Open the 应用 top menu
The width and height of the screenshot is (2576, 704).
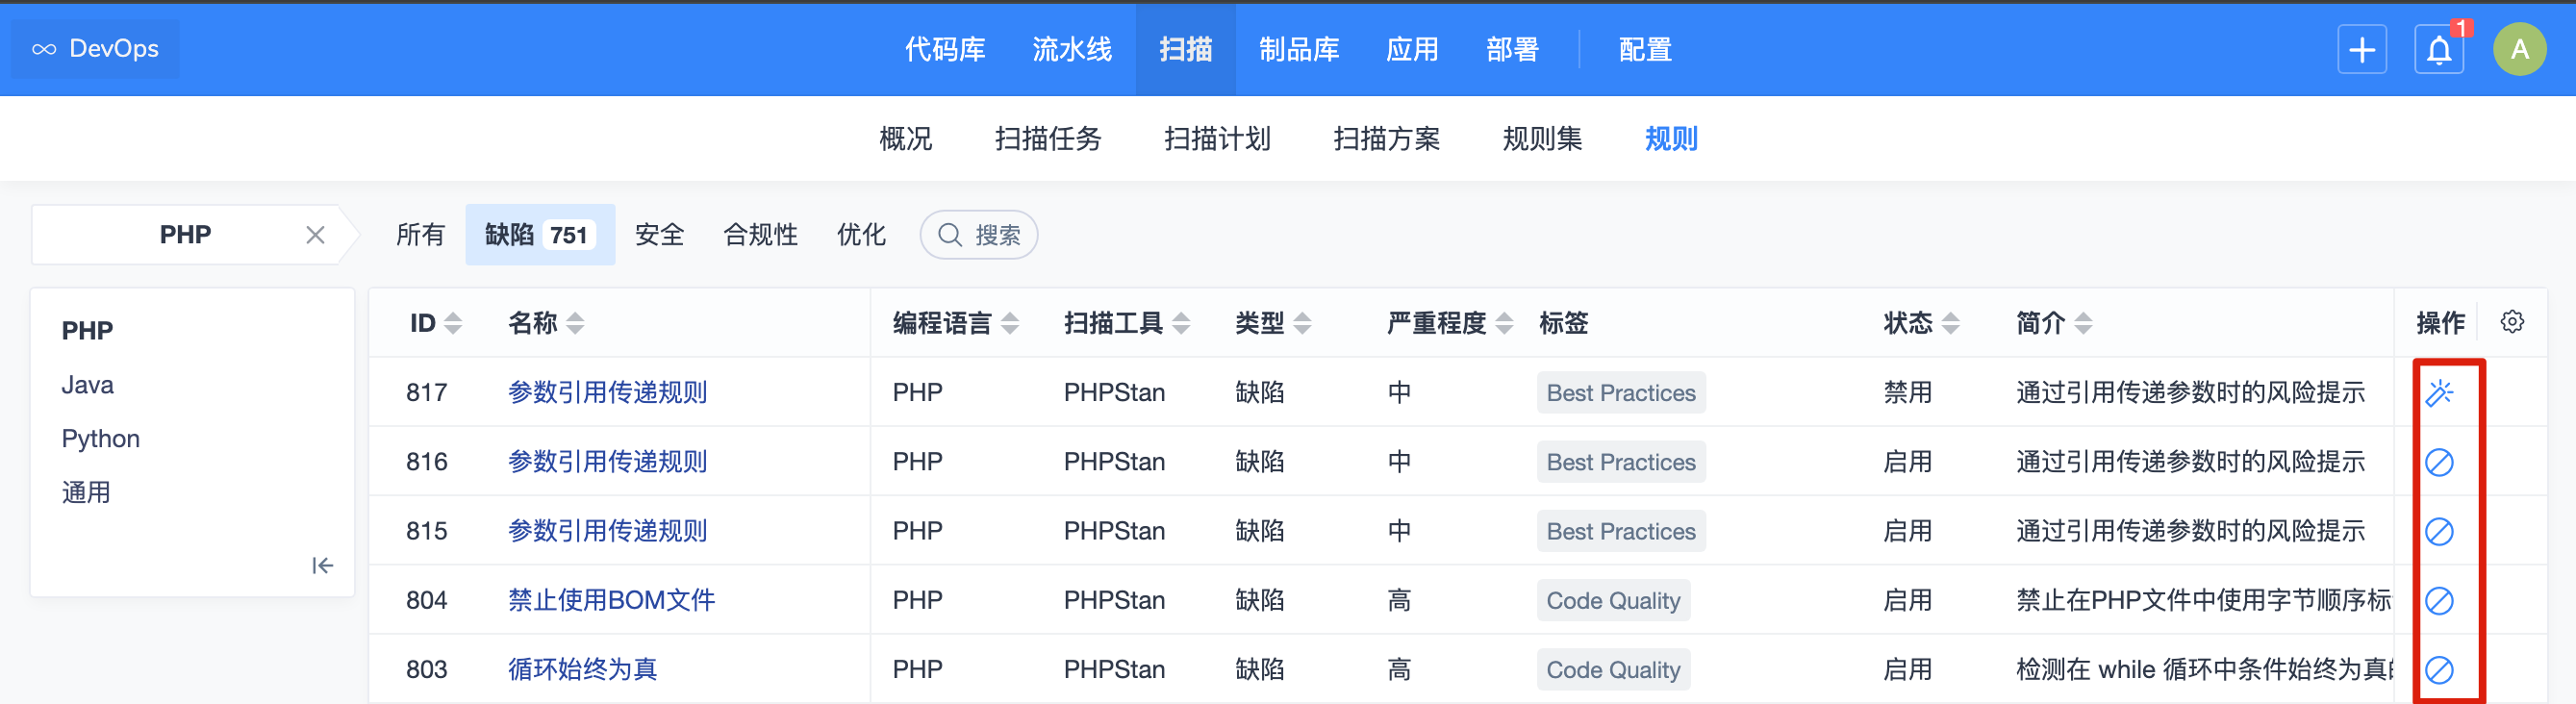pyautogui.click(x=1412, y=49)
